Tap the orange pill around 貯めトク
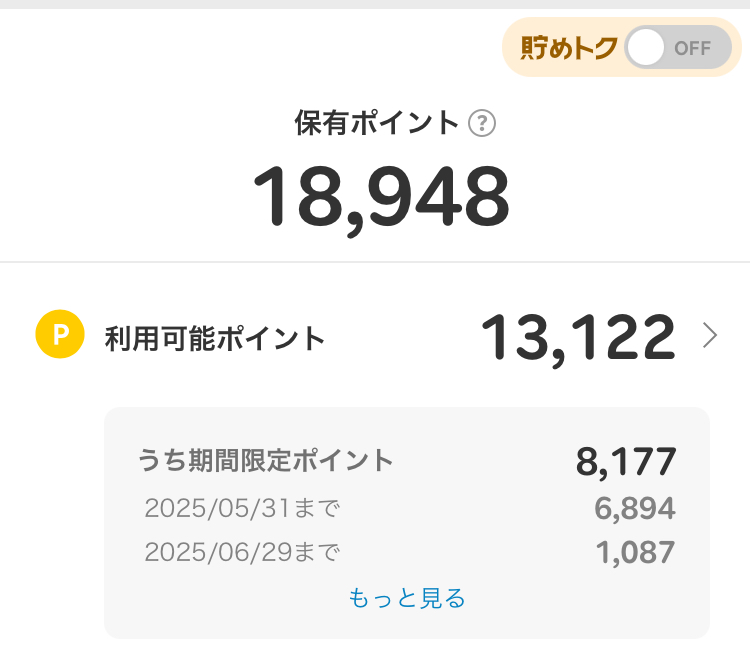The width and height of the screenshot is (750, 672). point(622,47)
